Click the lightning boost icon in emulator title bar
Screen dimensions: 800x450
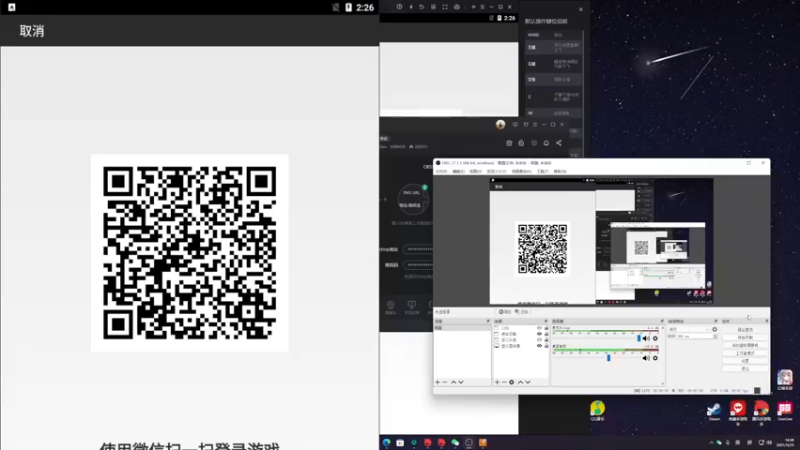coord(411,7)
